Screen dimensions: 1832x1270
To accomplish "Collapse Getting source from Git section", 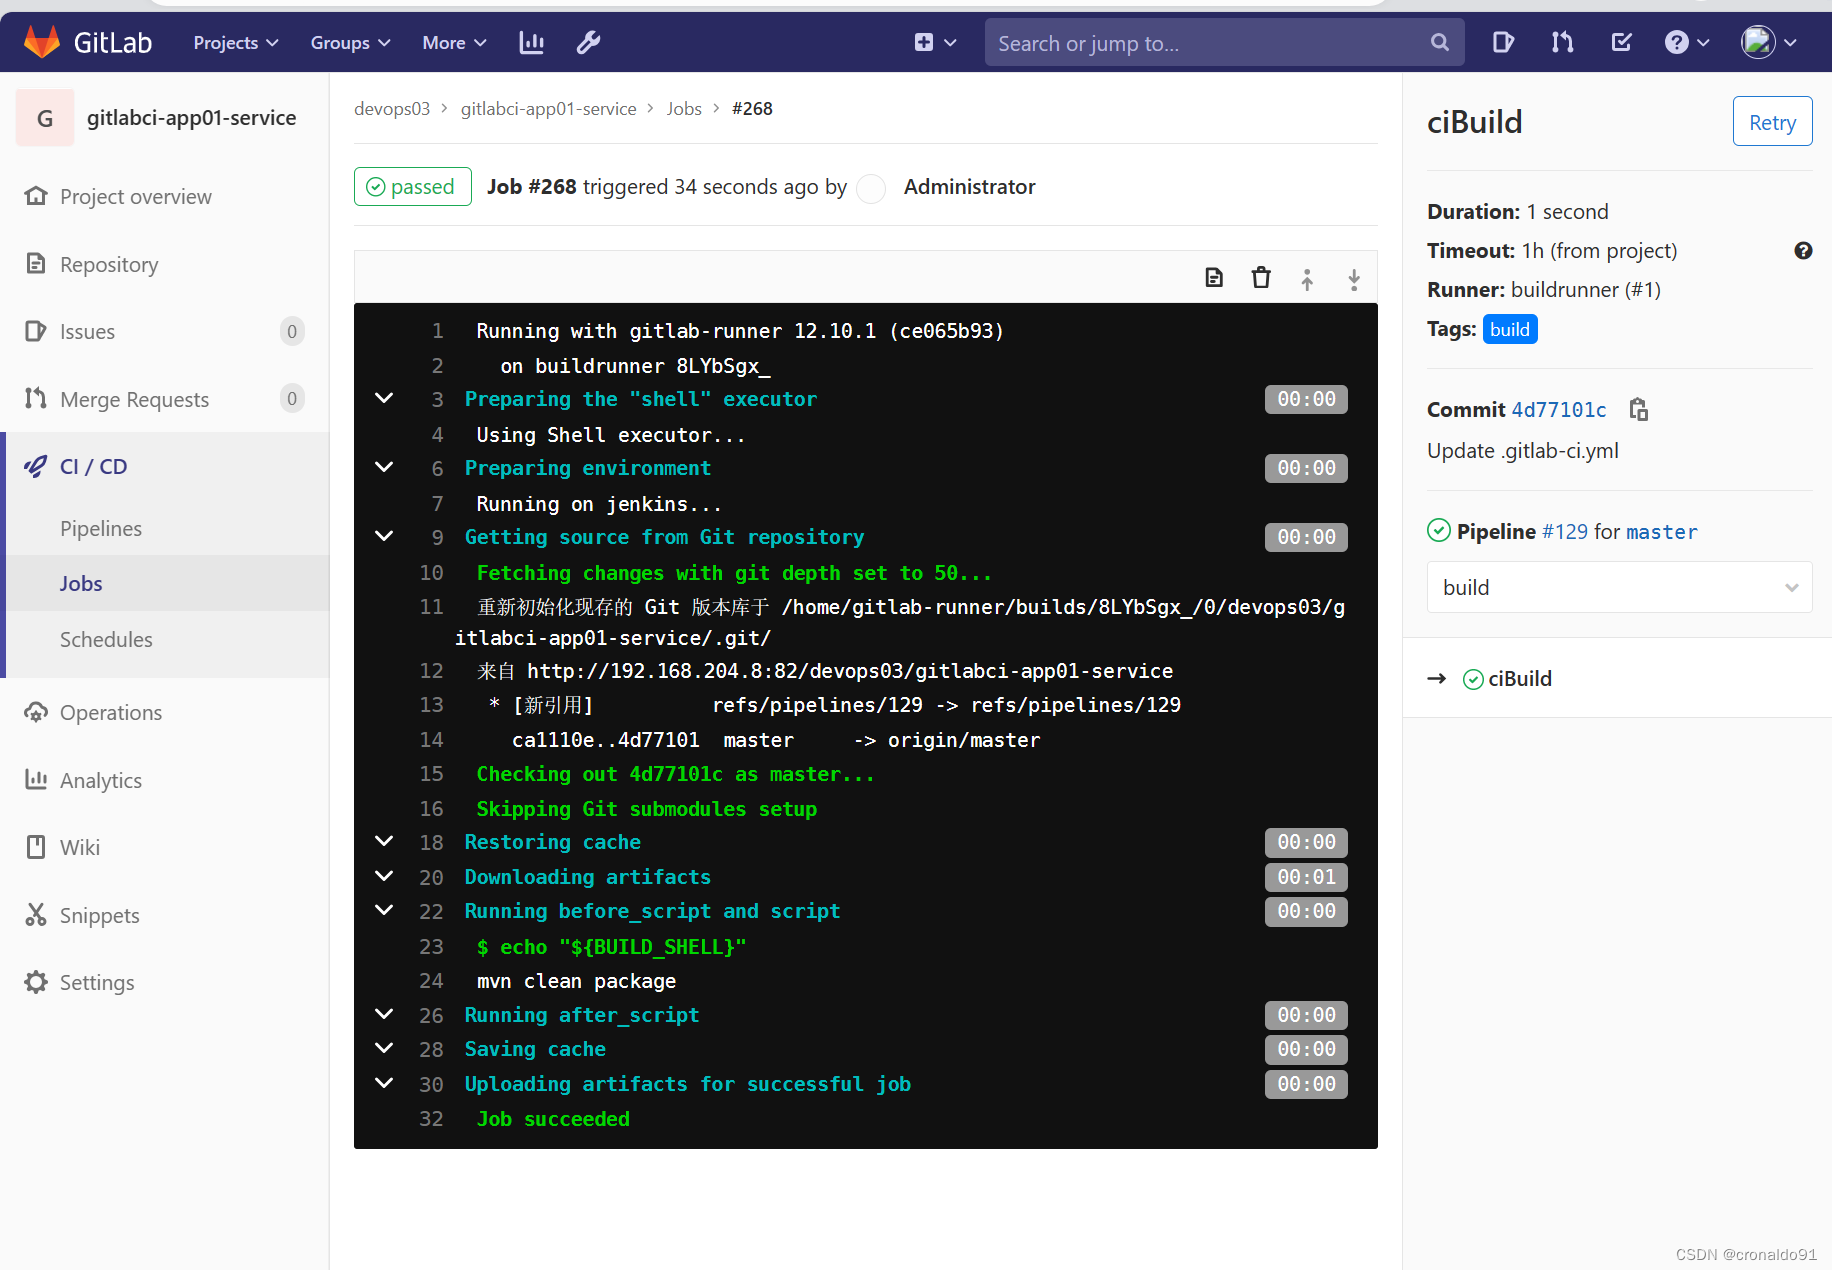I will (x=384, y=536).
